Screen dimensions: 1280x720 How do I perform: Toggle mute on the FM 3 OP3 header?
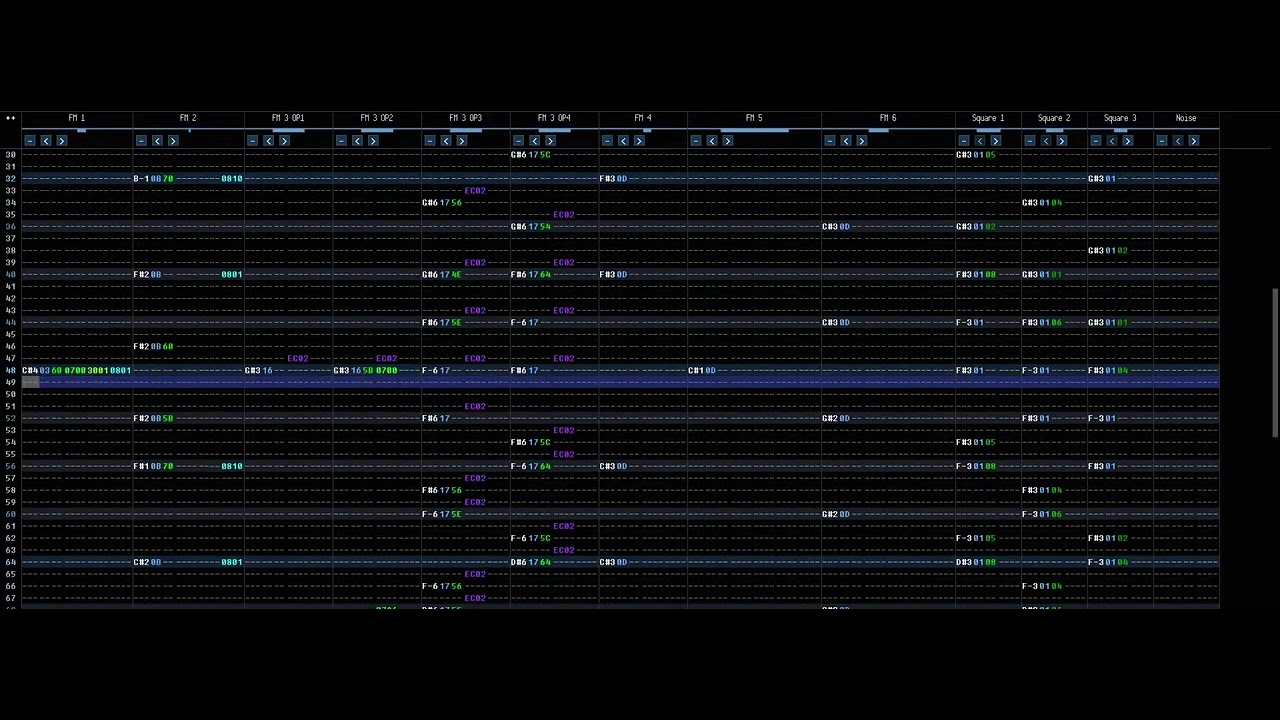click(466, 118)
